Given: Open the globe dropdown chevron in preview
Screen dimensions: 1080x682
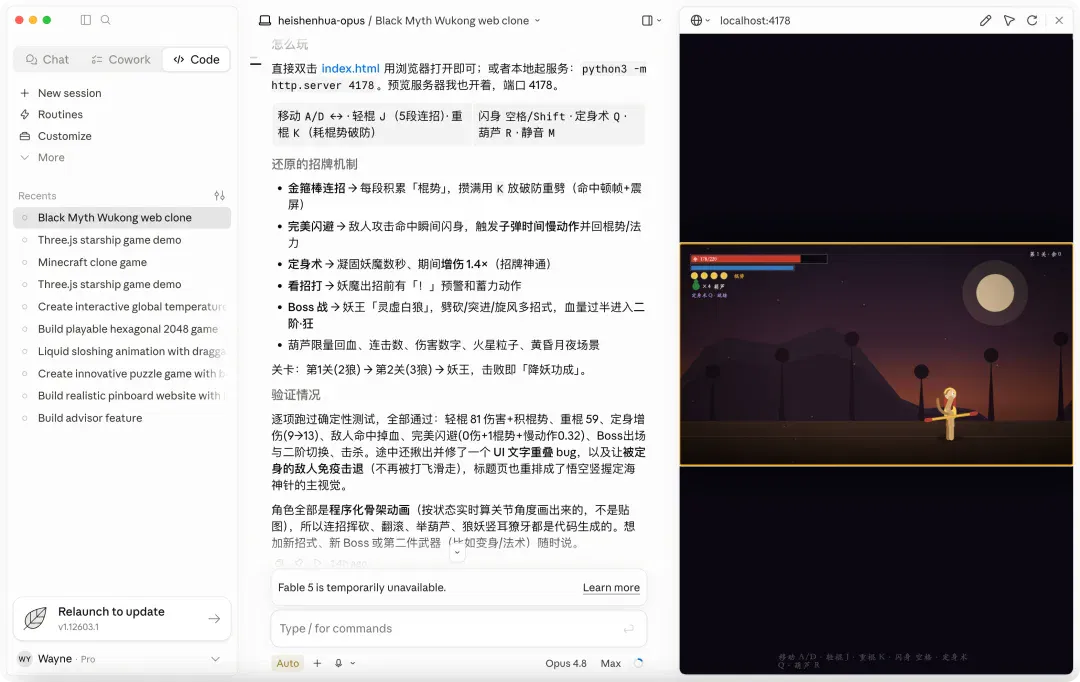Looking at the screenshot, I should pos(707,21).
